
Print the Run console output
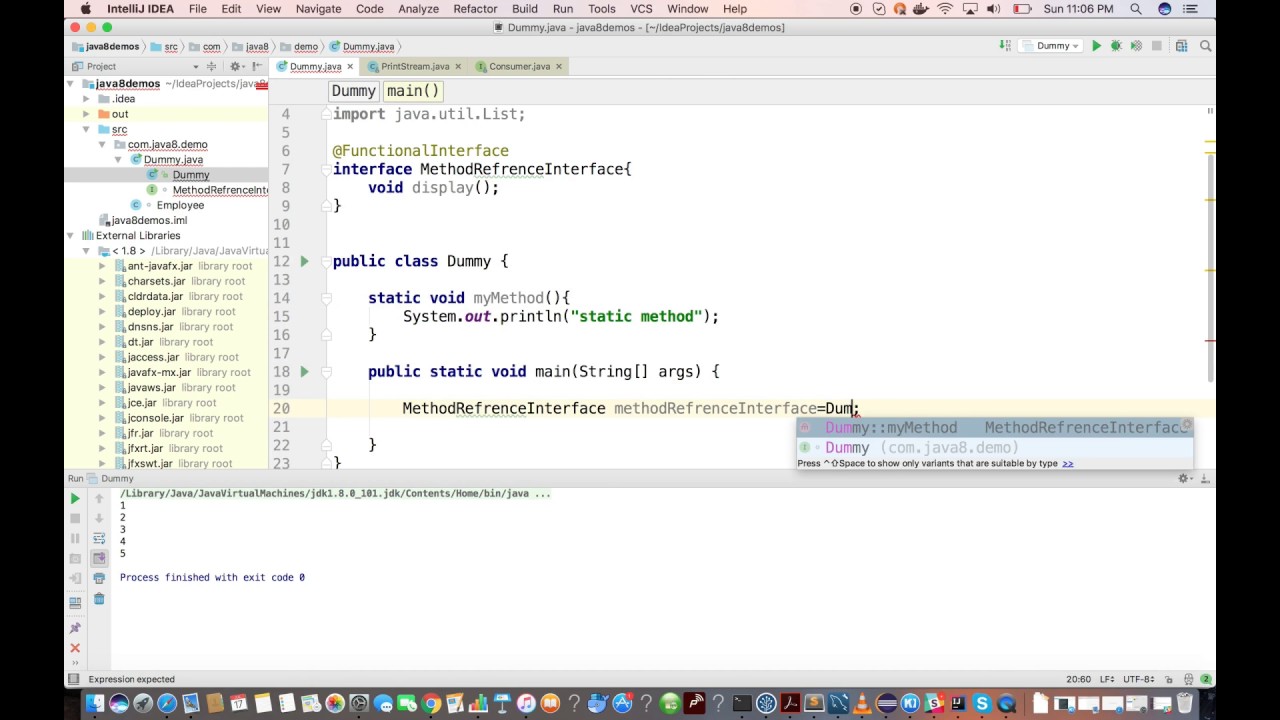[x=99, y=578]
